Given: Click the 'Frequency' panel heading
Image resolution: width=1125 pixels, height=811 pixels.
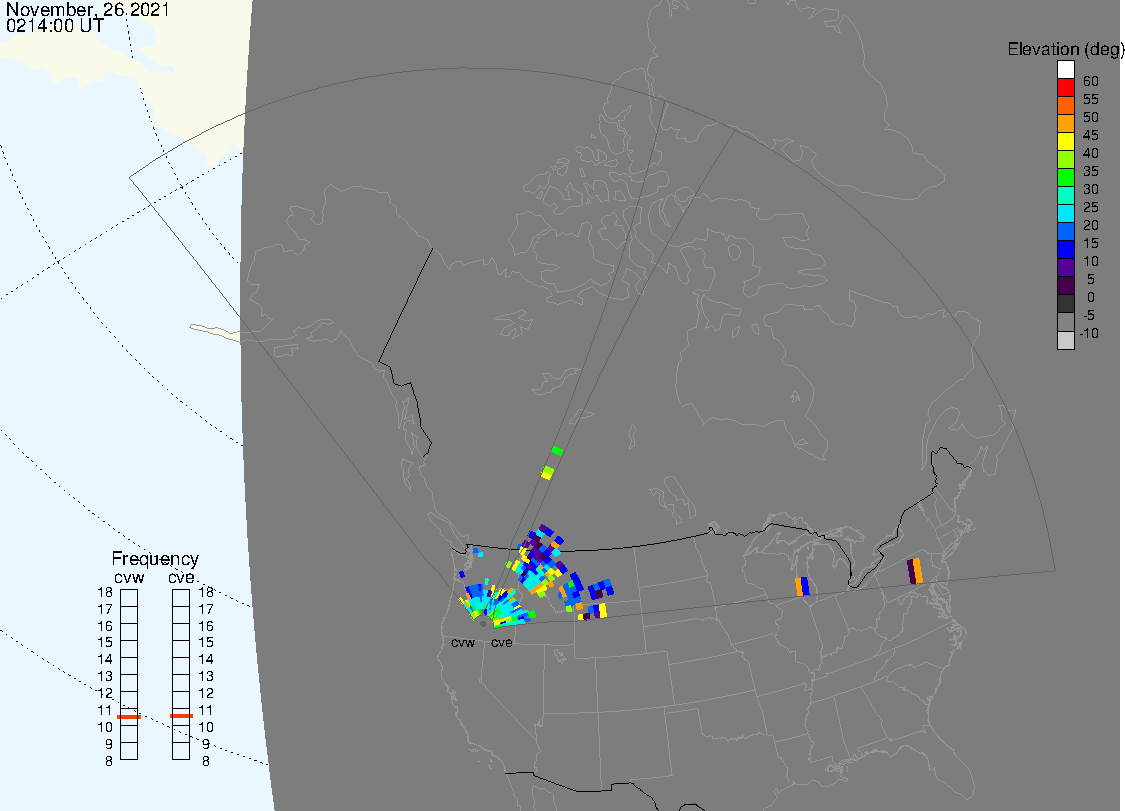Looking at the screenshot, I should pyautogui.click(x=155, y=559).
